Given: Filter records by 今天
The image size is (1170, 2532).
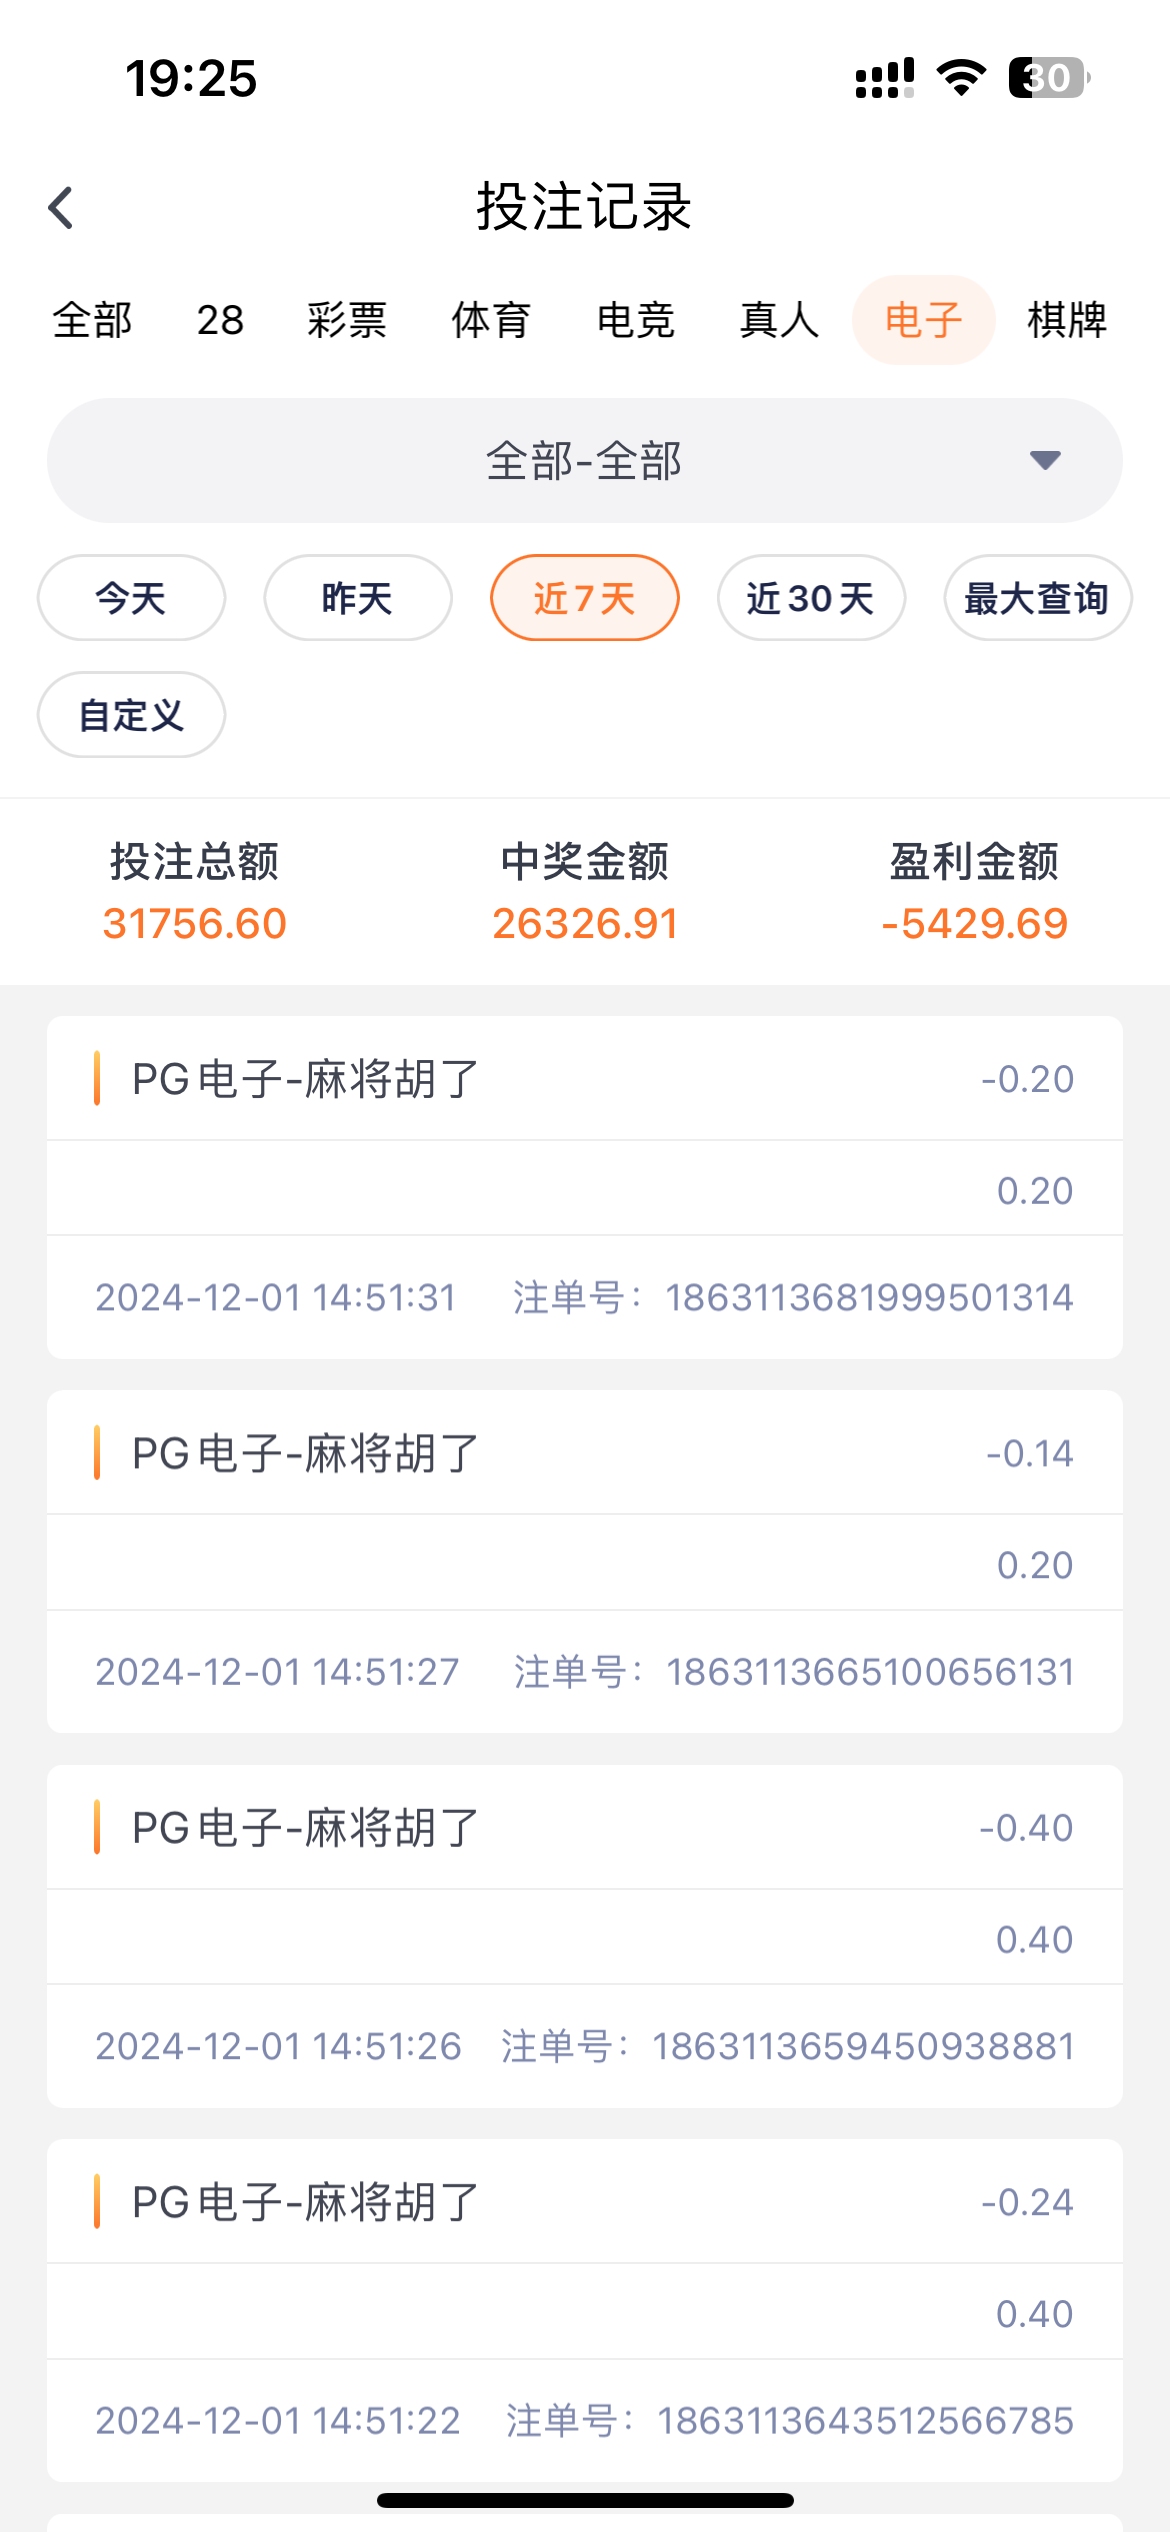Looking at the screenshot, I should pos(131,598).
